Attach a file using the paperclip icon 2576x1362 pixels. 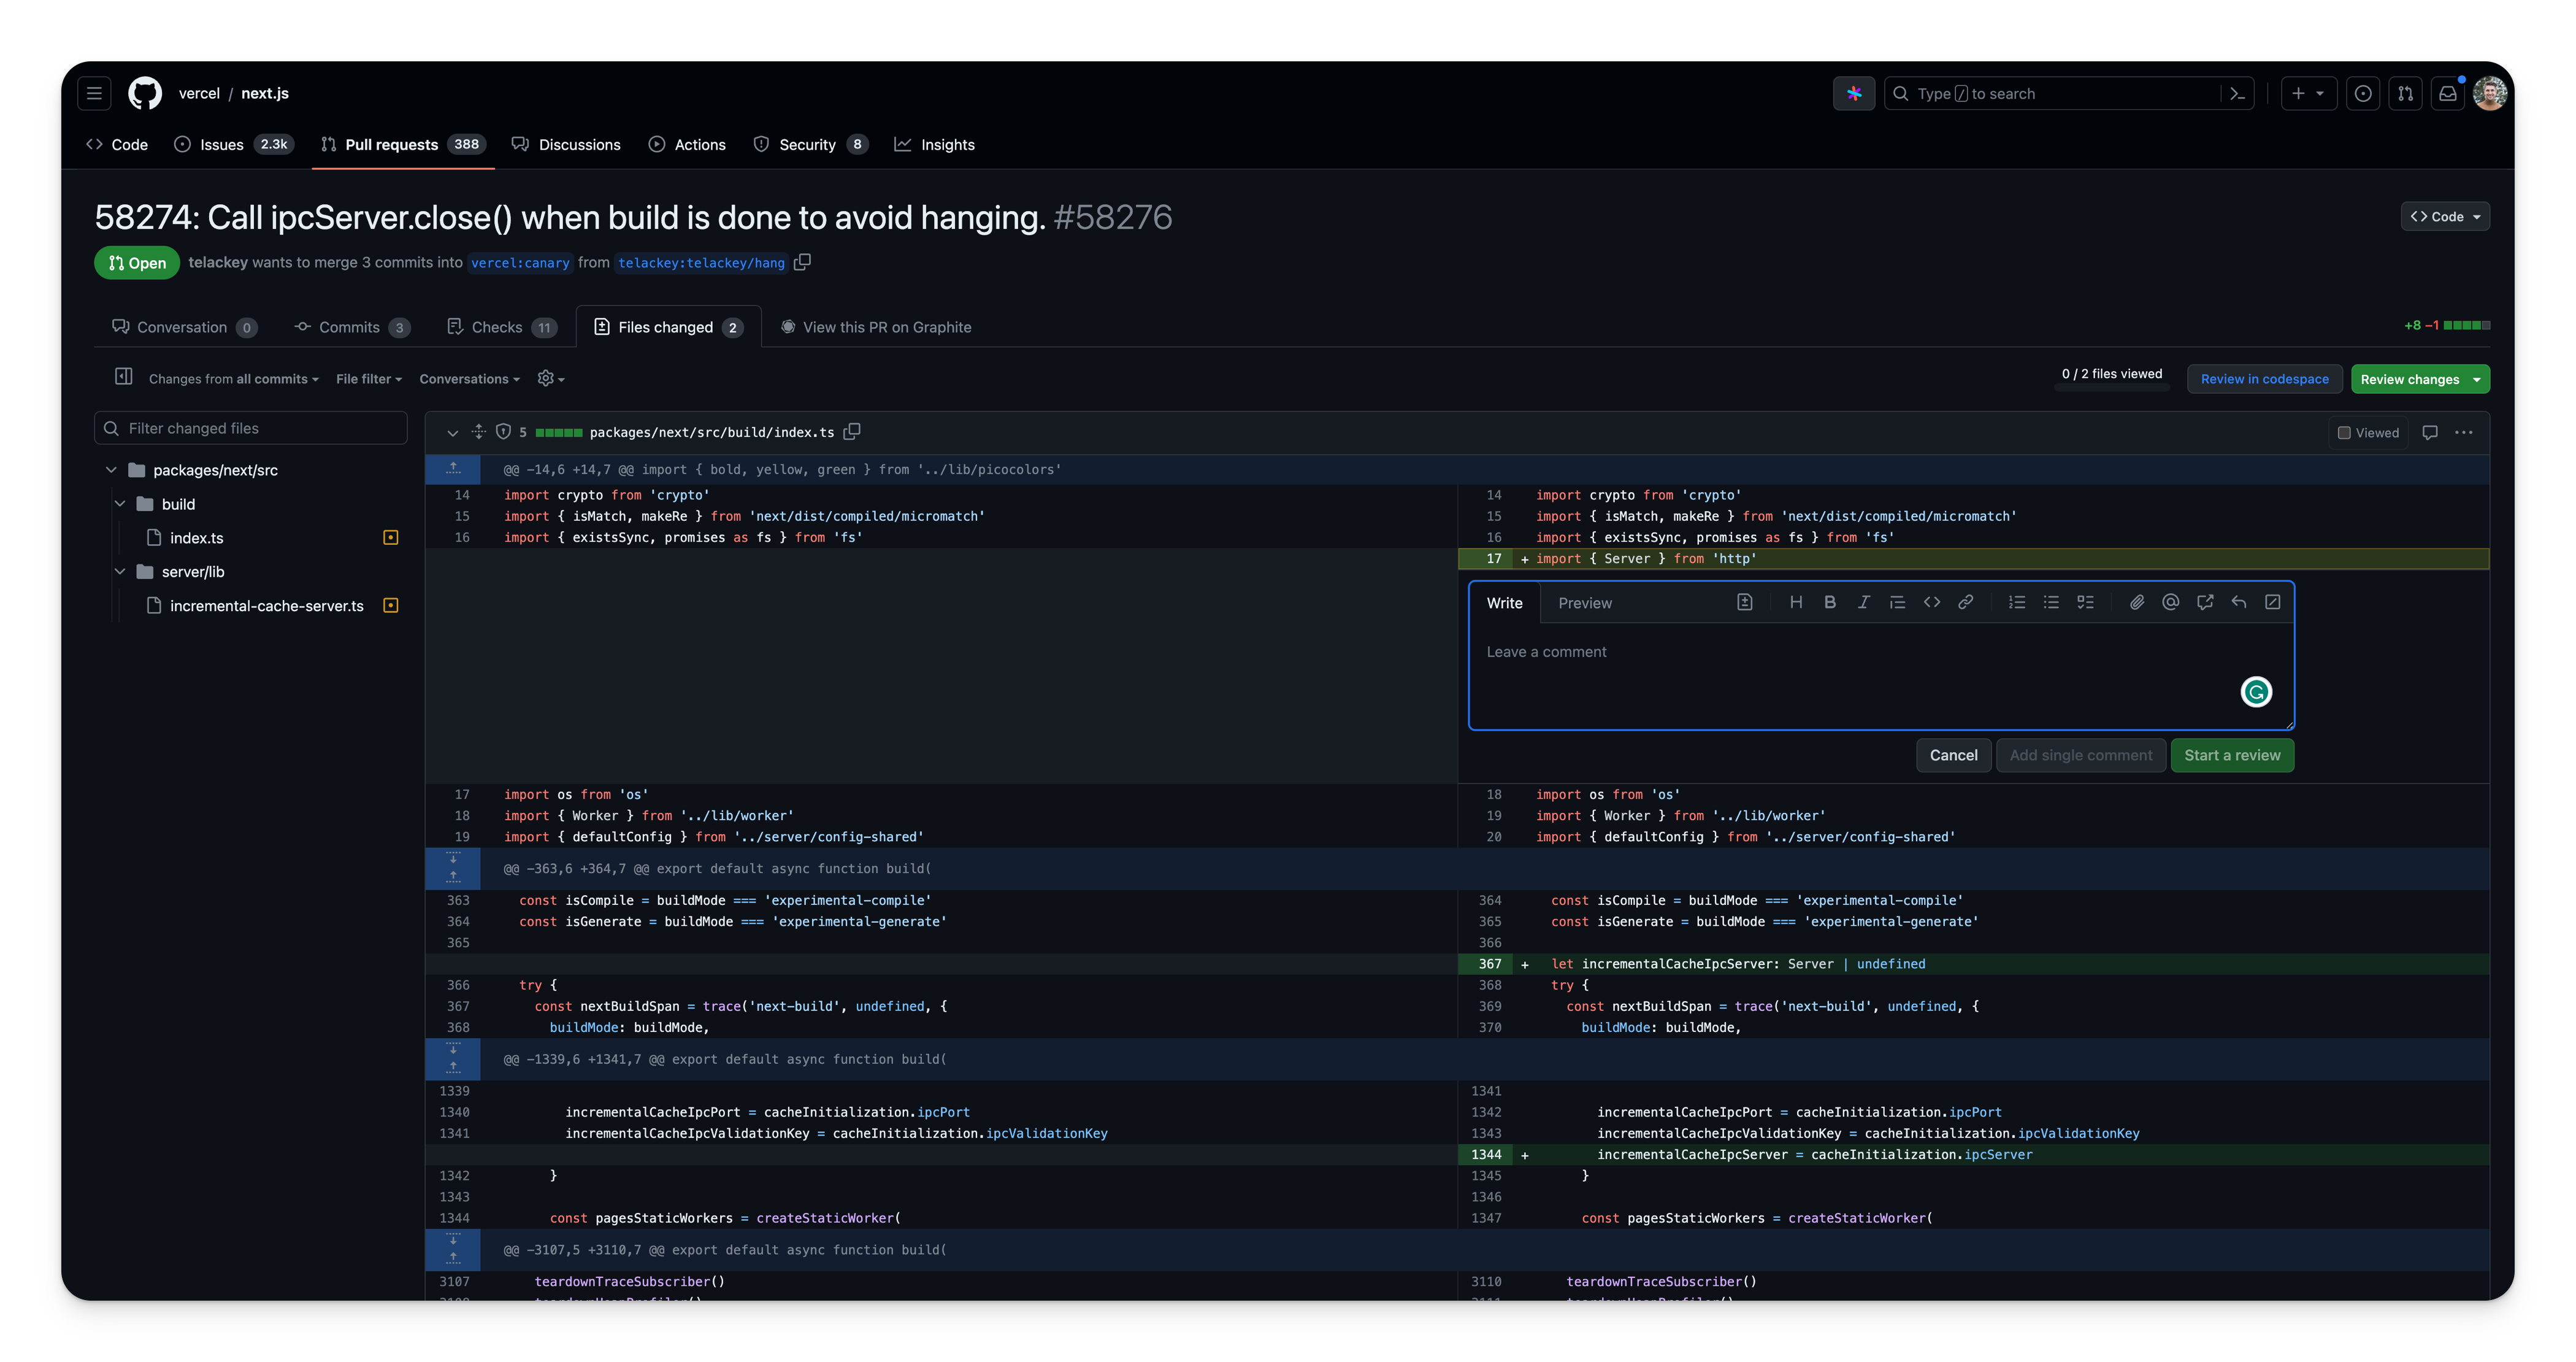[x=2136, y=602]
